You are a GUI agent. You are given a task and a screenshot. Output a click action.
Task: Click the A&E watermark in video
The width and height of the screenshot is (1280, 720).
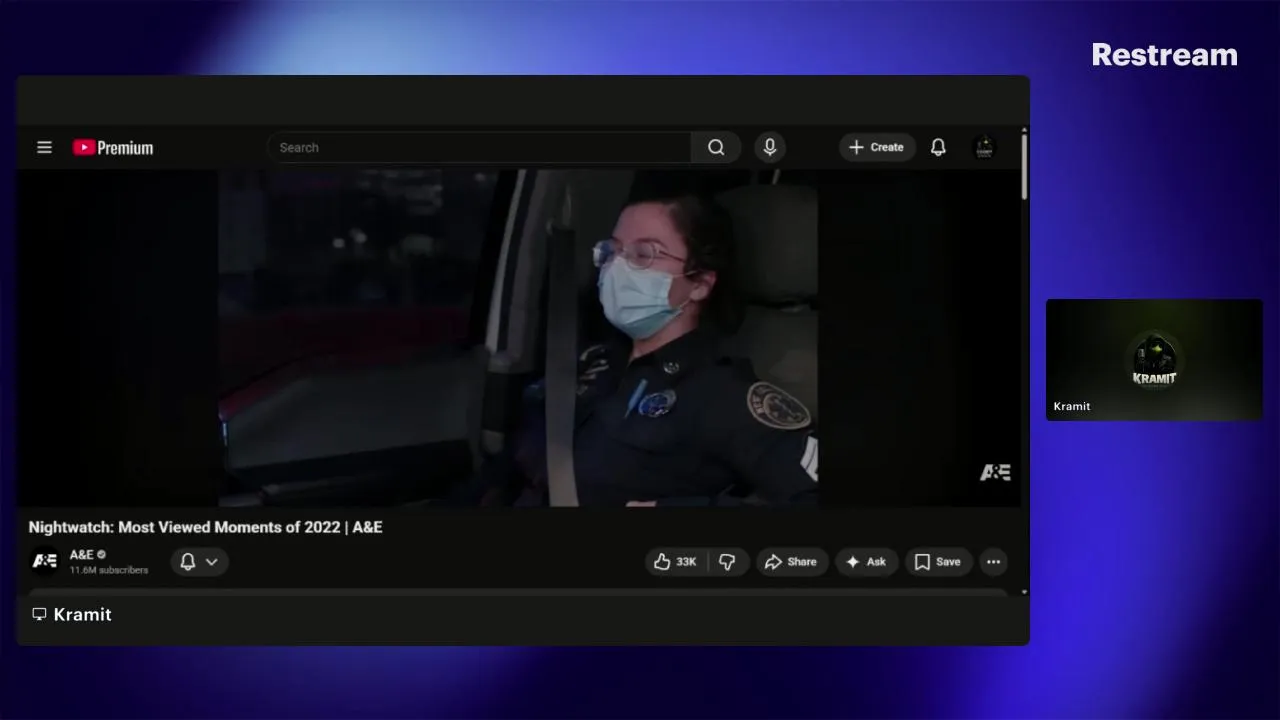point(995,472)
